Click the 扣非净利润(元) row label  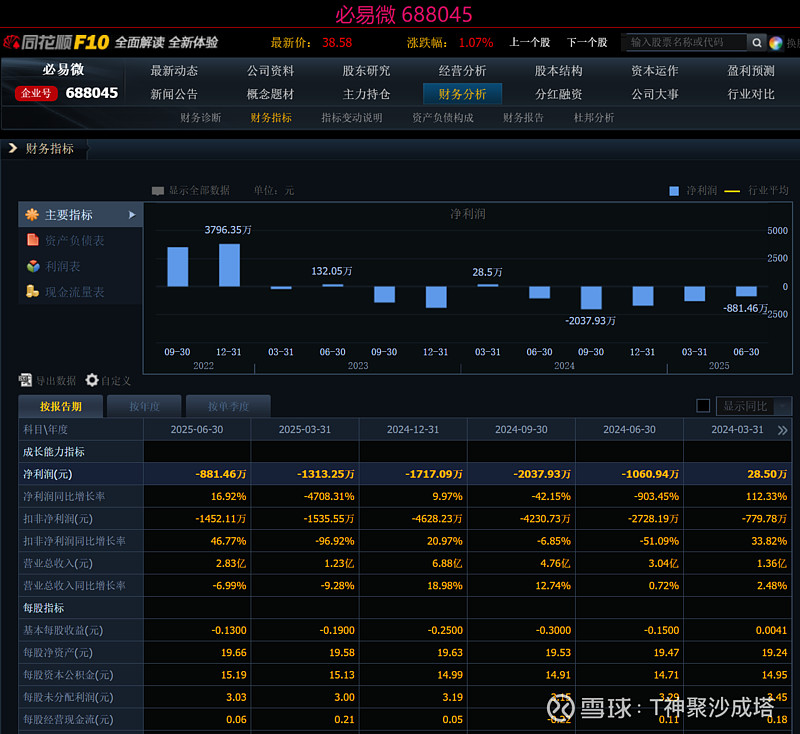pos(58,519)
